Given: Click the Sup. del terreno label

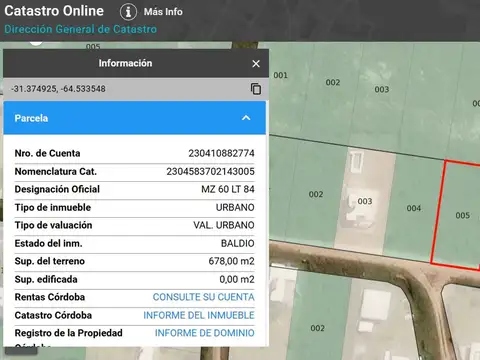Looking at the screenshot, I should click(x=50, y=261).
